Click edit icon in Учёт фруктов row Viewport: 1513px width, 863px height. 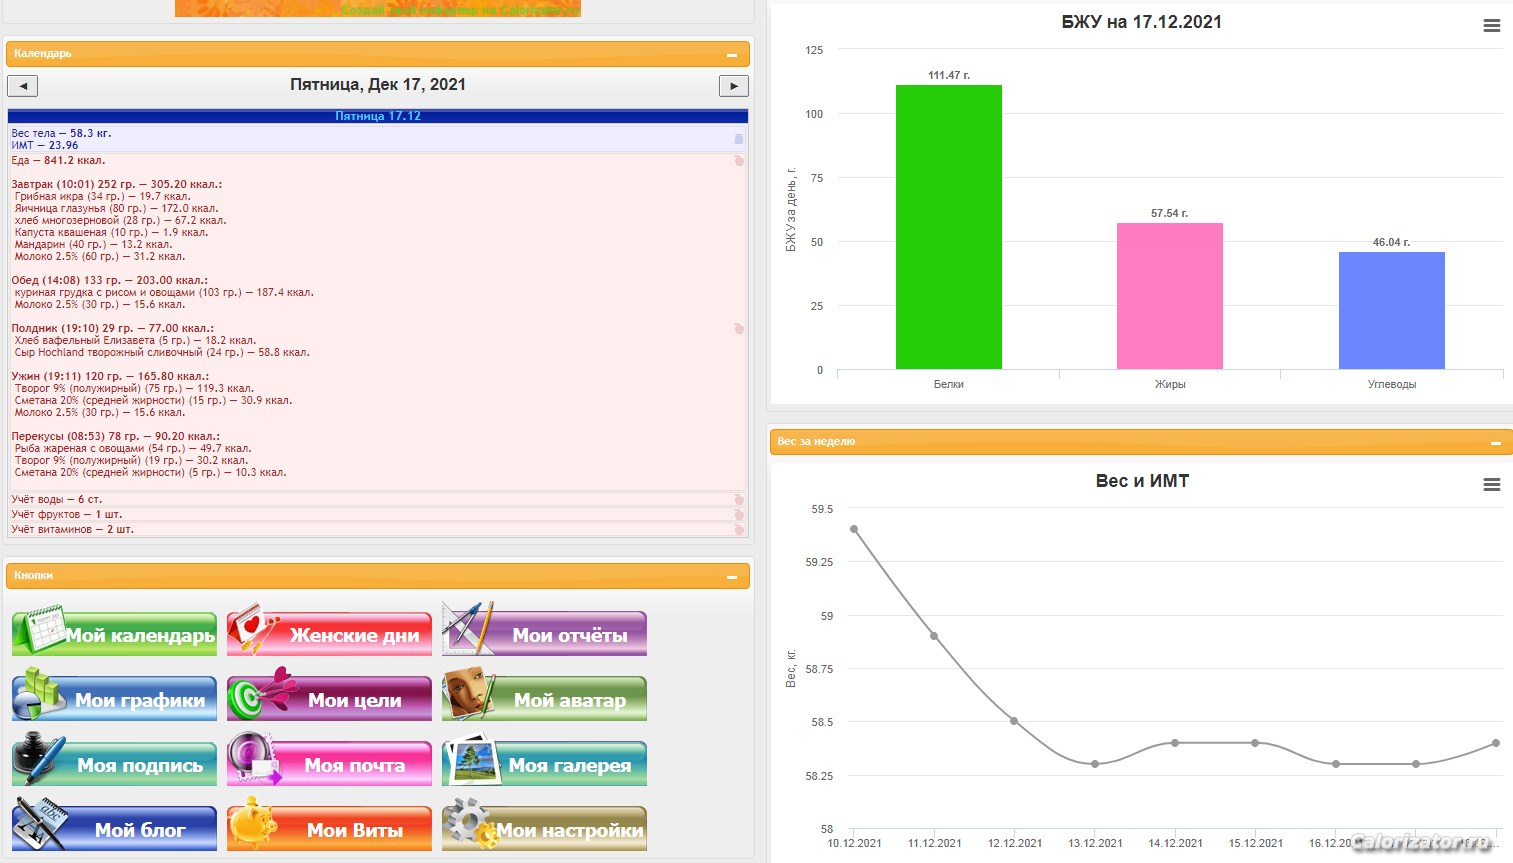pos(739,515)
